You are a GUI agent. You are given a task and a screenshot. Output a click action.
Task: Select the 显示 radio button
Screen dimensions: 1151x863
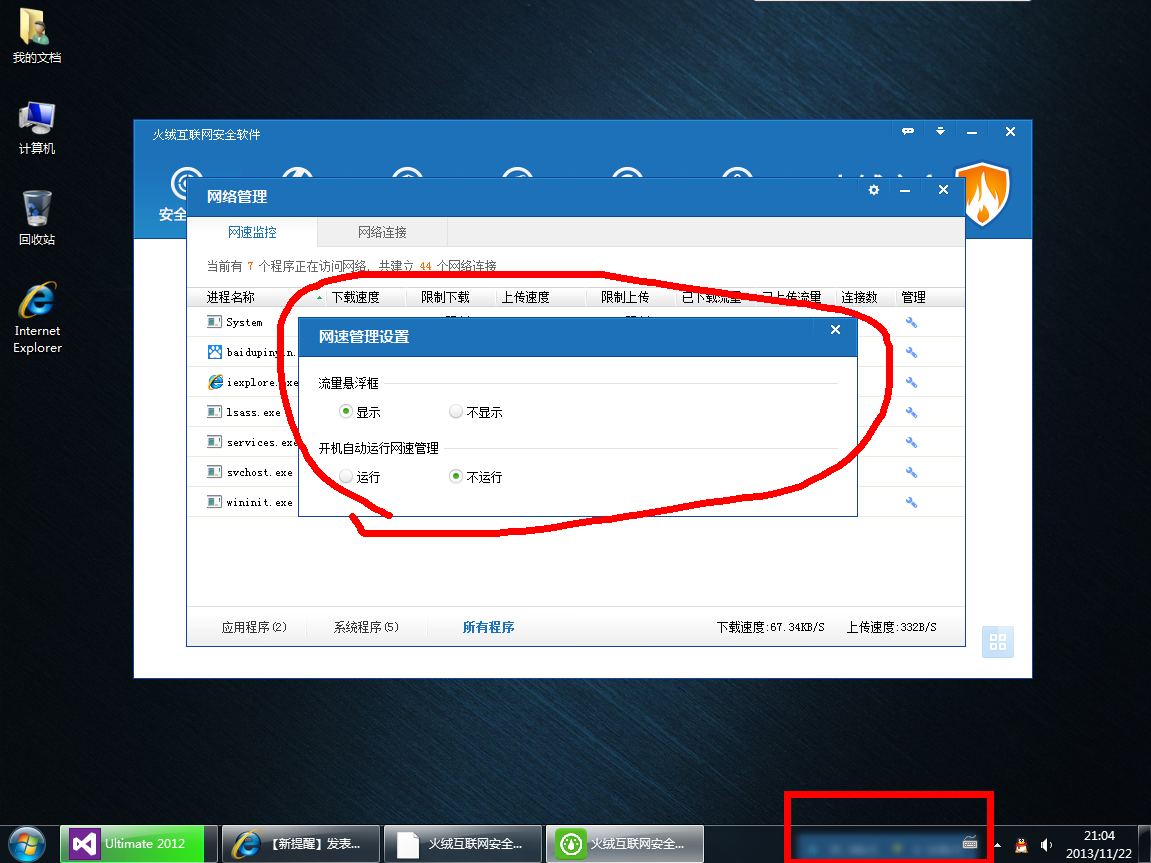pos(346,411)
